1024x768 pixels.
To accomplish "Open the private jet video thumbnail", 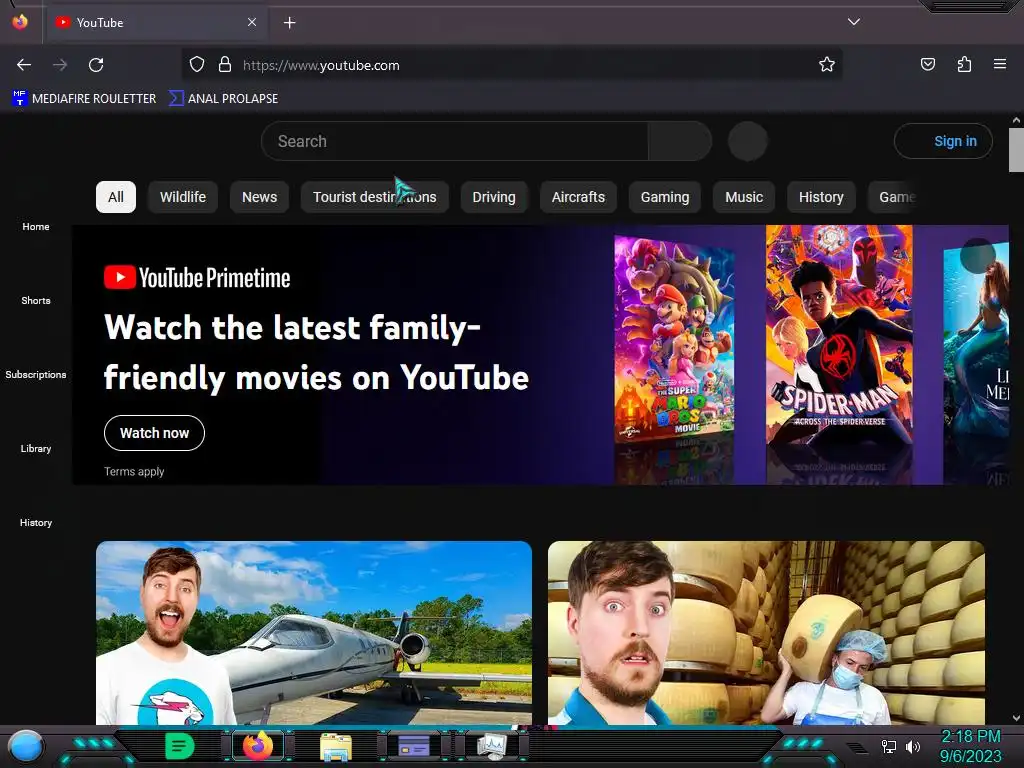I will pyautogui.click(x=314, y=632).
